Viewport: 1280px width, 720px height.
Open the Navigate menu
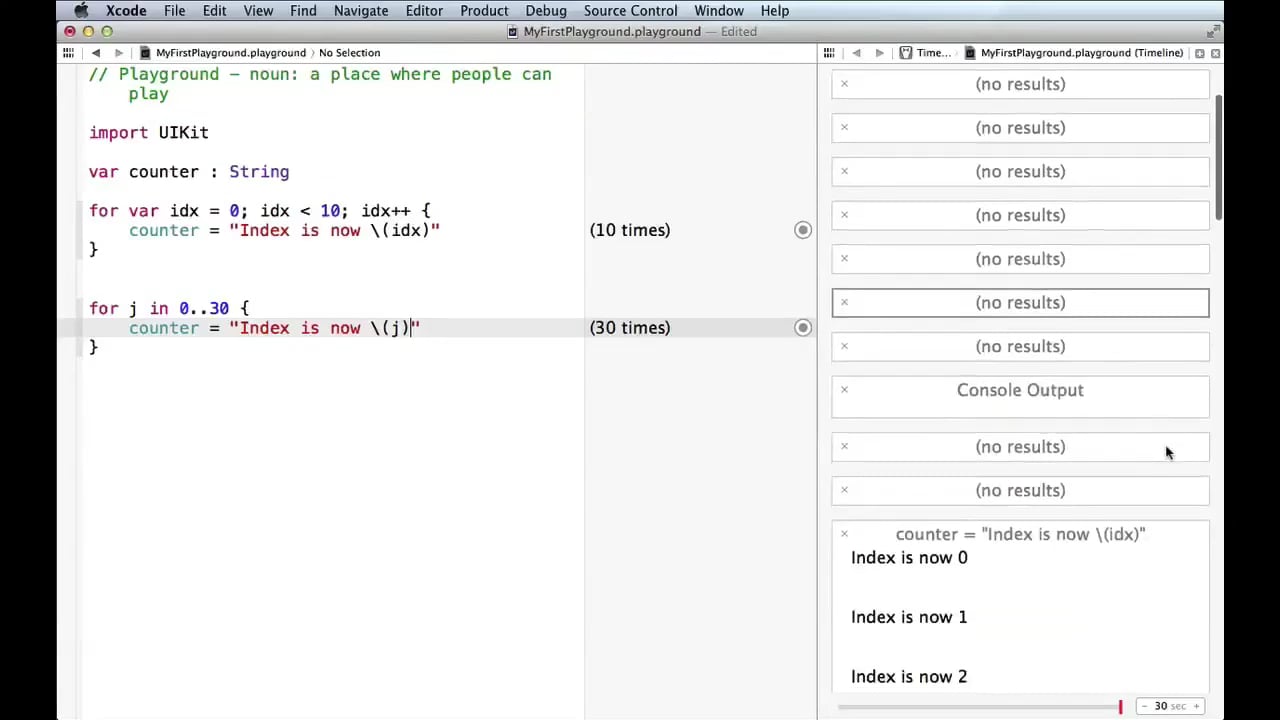point(361,11)
